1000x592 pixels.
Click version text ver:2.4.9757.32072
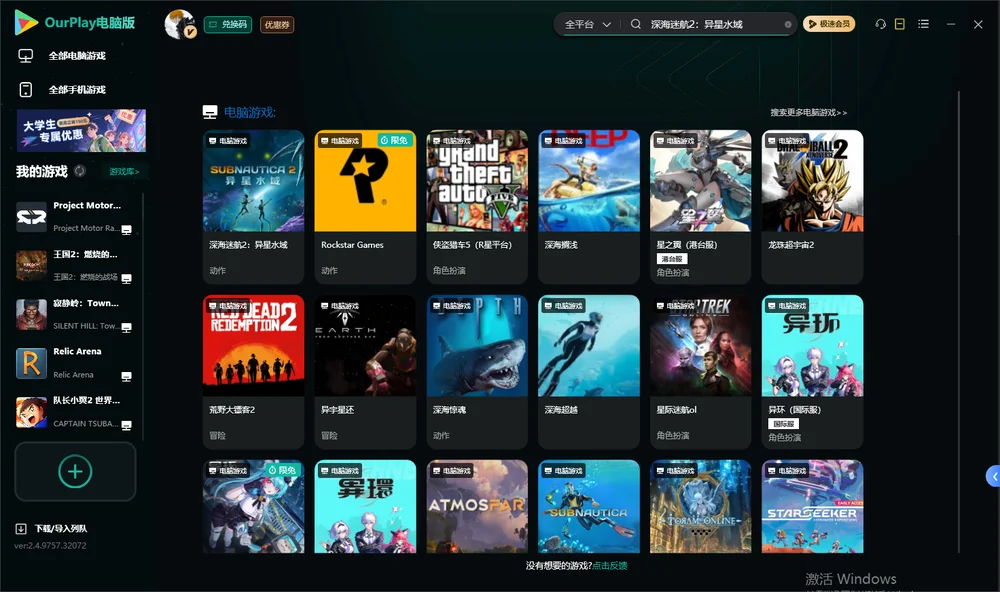(50, 545)
